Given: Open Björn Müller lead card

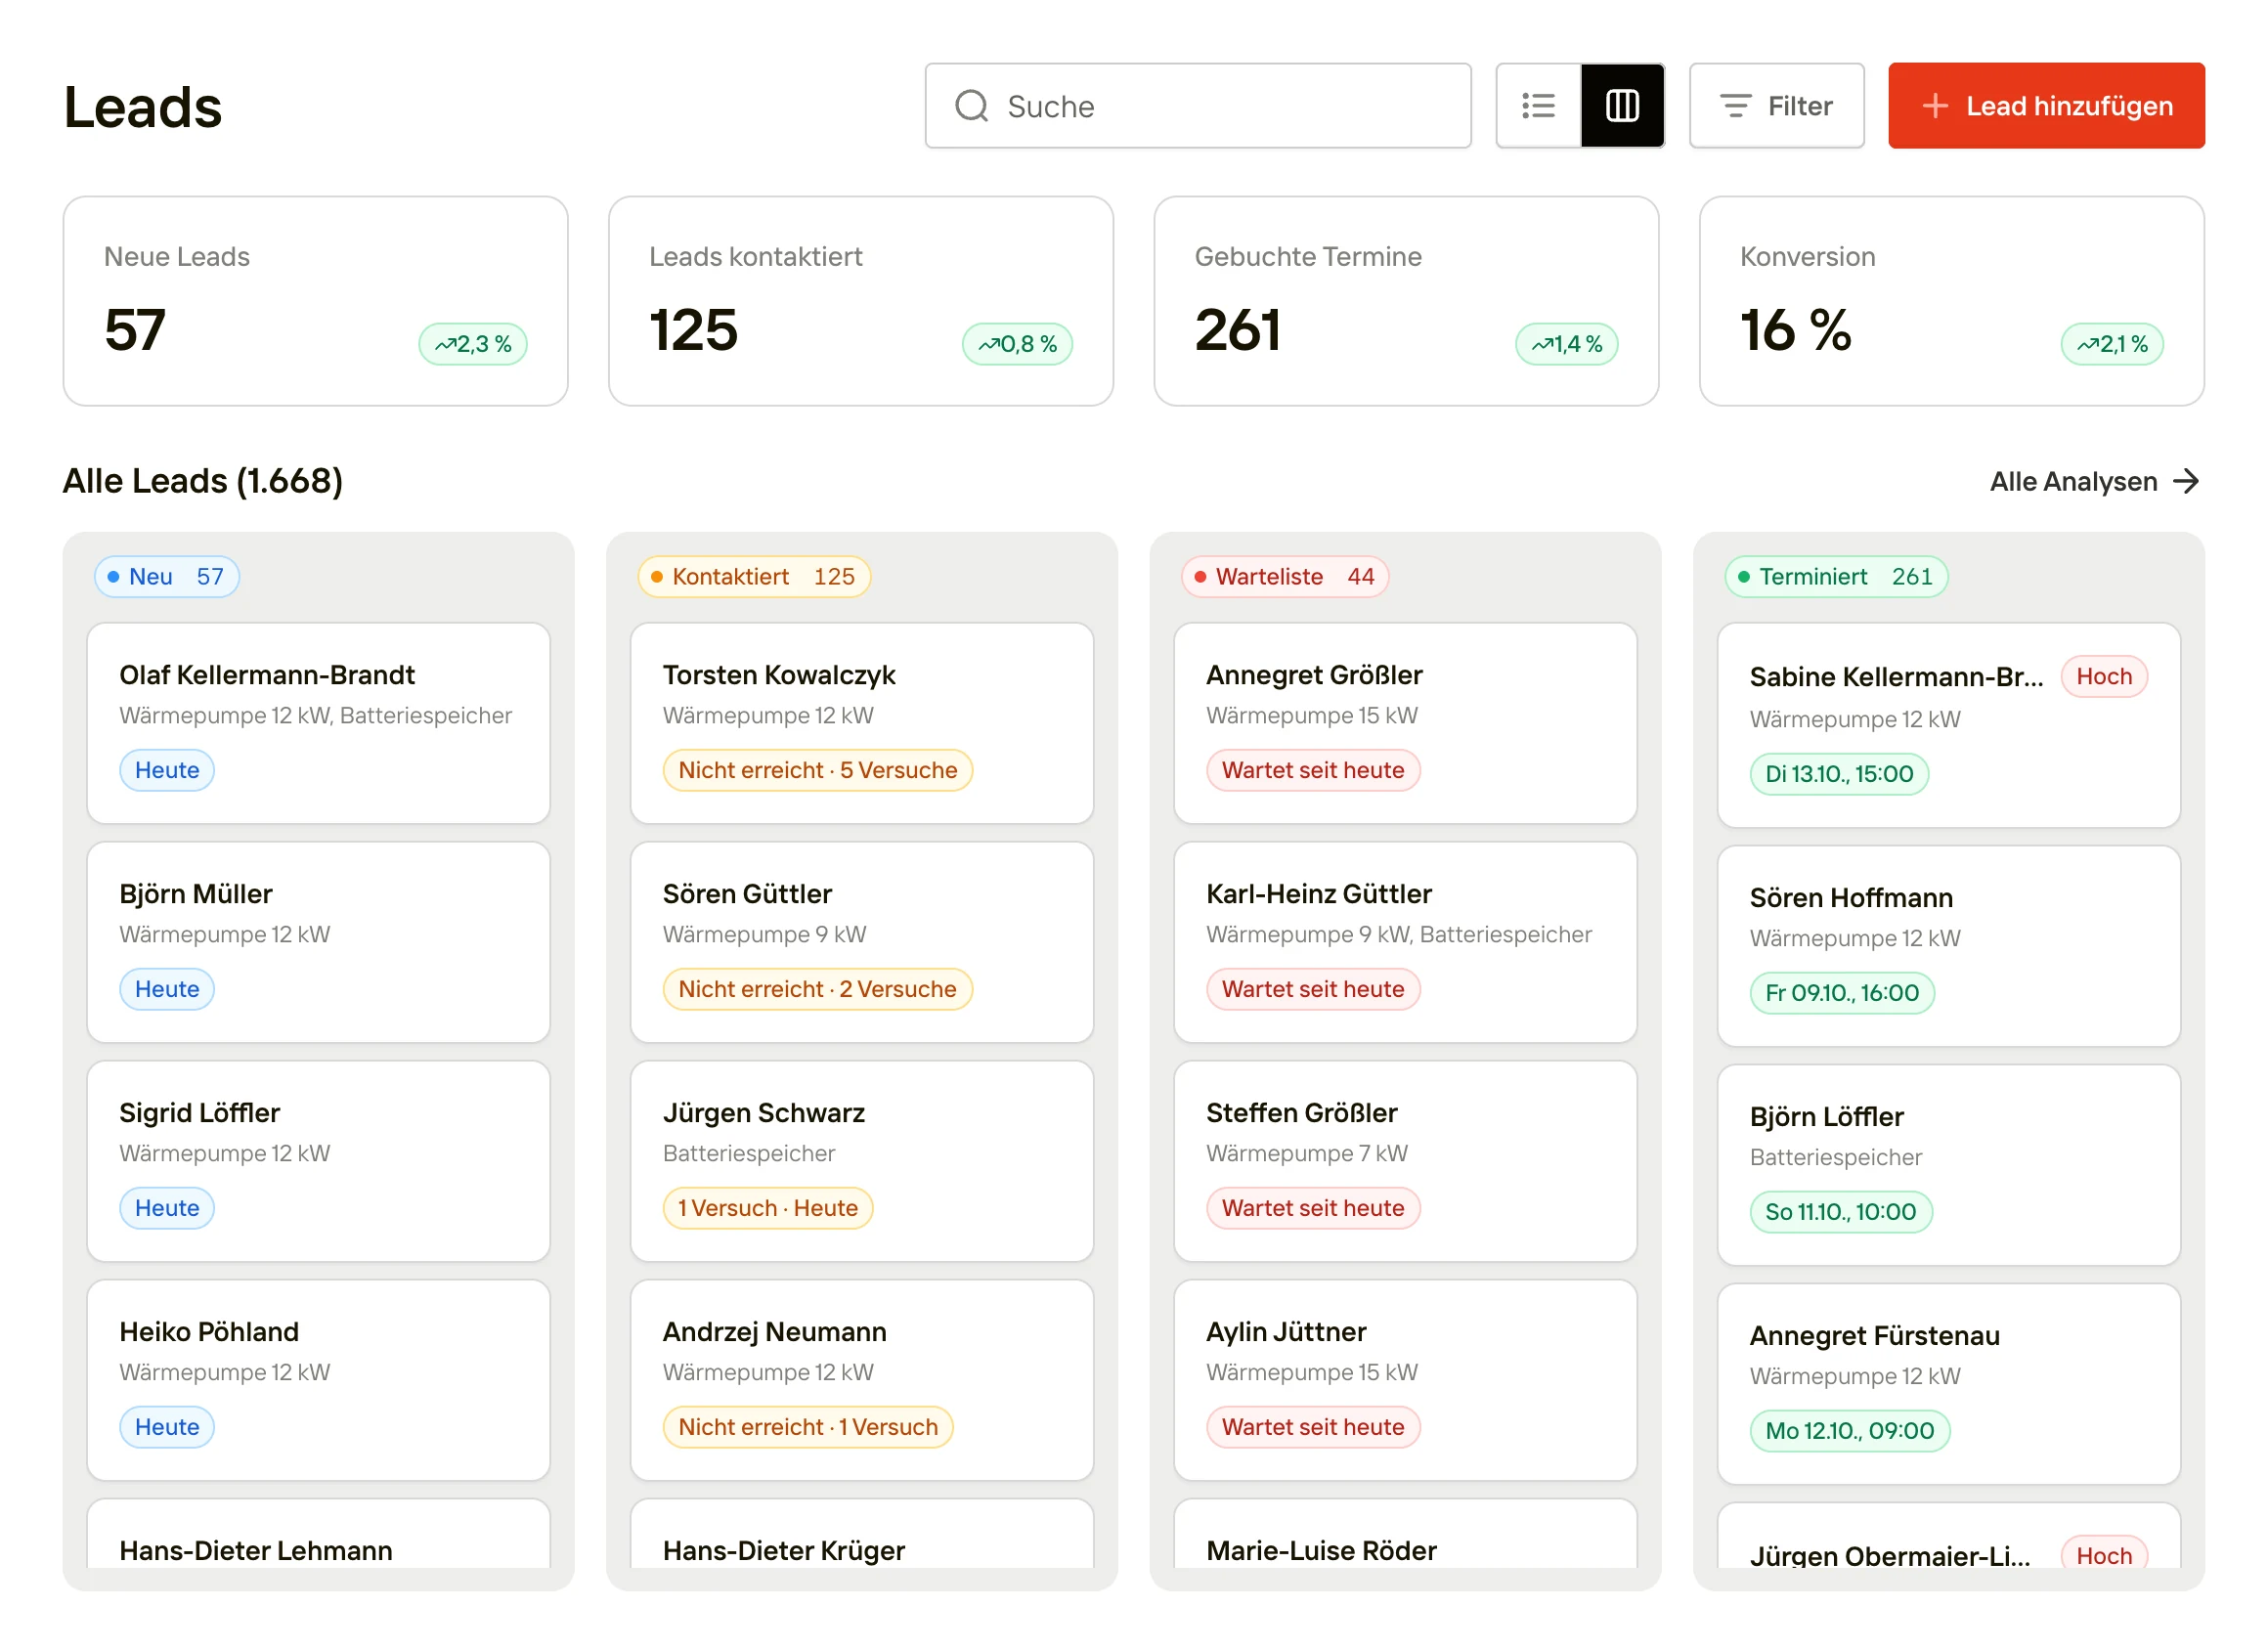Looking at the screenshot, I should [x=319, y=943].
